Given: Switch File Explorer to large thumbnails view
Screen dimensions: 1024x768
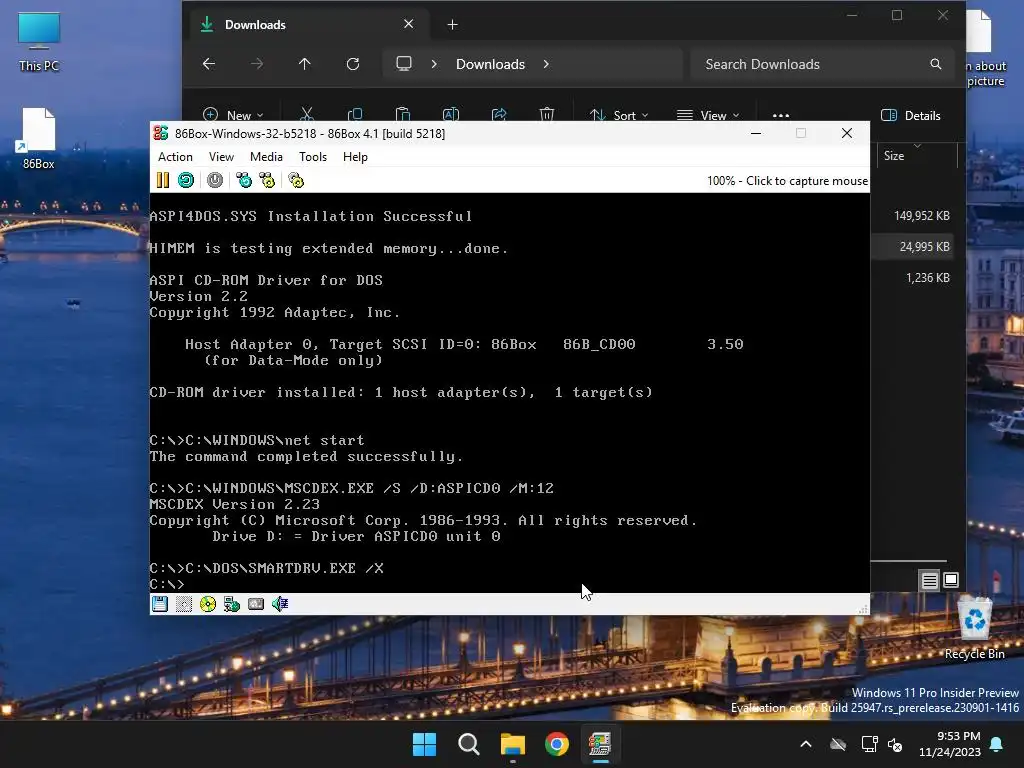Looking at the screenshot, I should point(951,580).
